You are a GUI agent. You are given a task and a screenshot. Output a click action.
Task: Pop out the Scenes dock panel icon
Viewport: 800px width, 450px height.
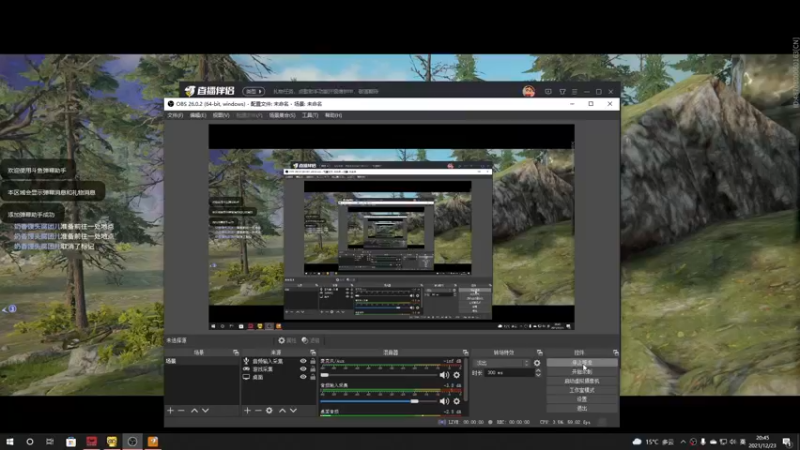[x=236, y=353]
